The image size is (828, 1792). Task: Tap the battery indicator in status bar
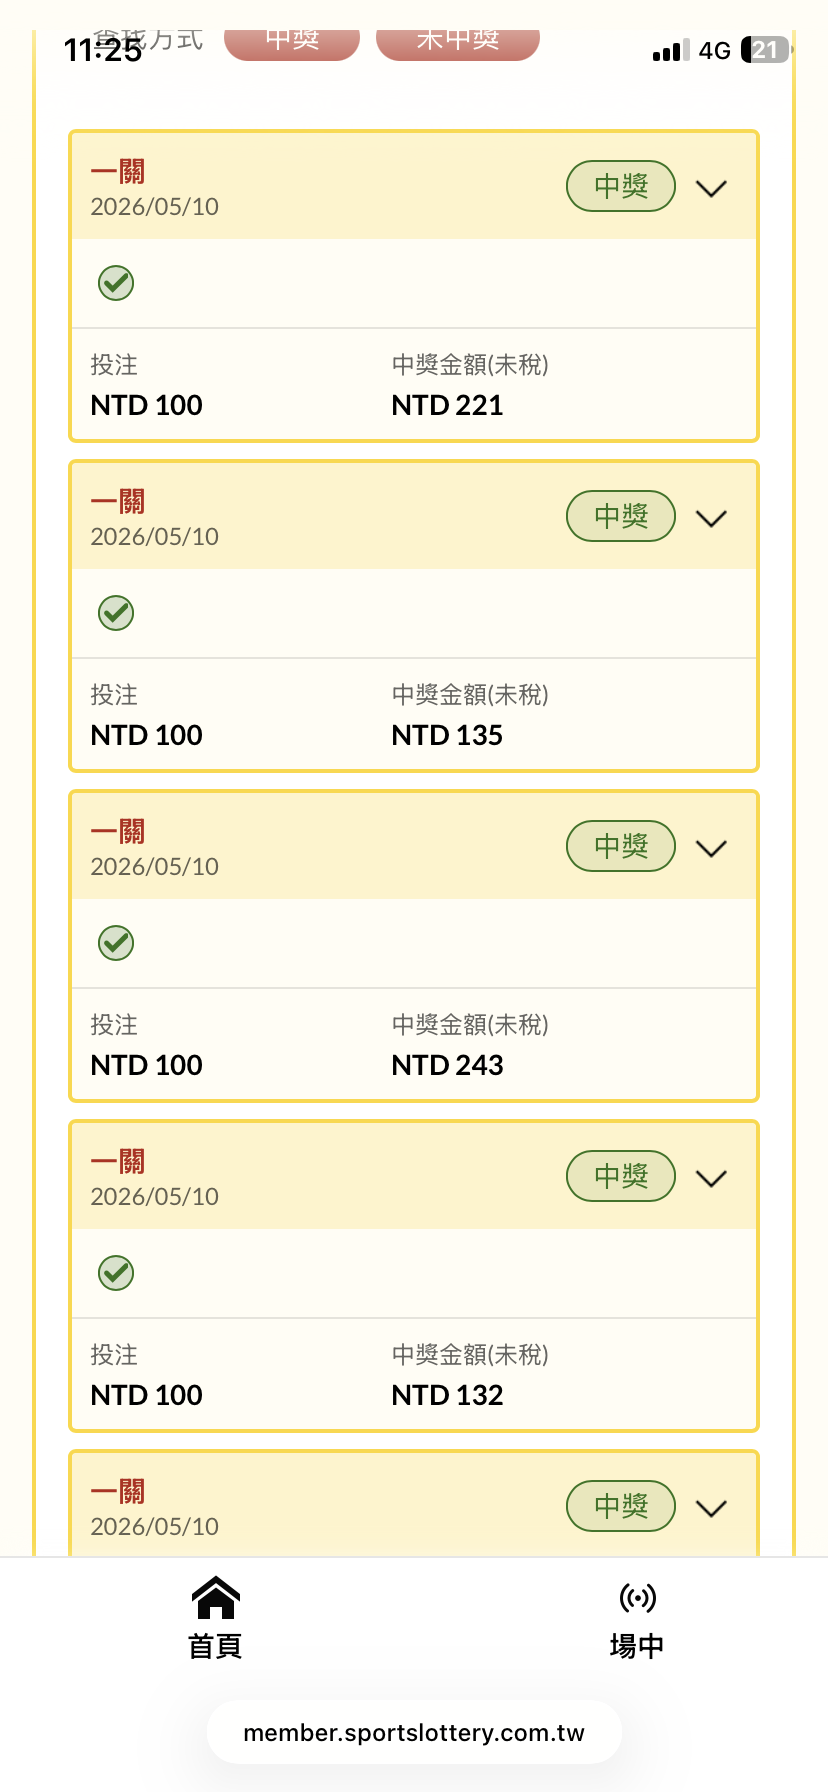point(766,50)
